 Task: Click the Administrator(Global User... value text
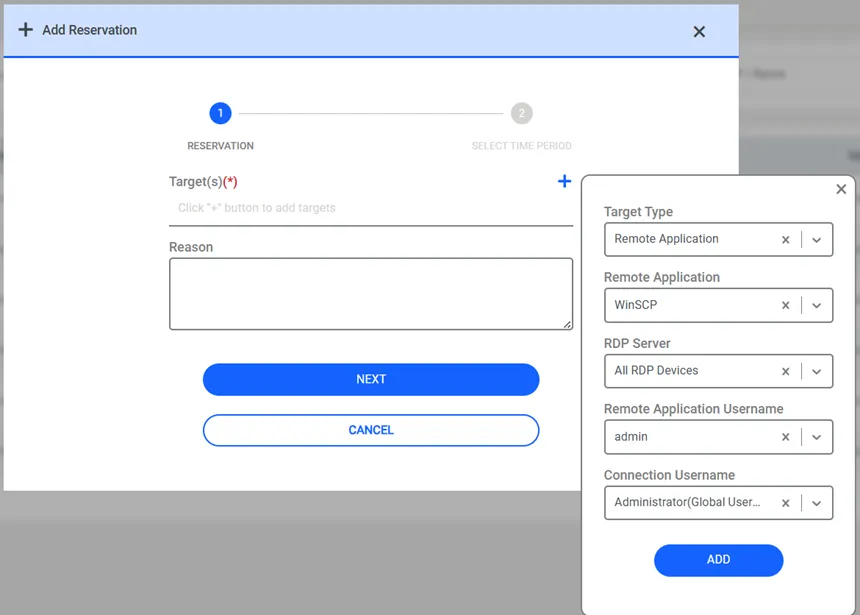point(687,502)
